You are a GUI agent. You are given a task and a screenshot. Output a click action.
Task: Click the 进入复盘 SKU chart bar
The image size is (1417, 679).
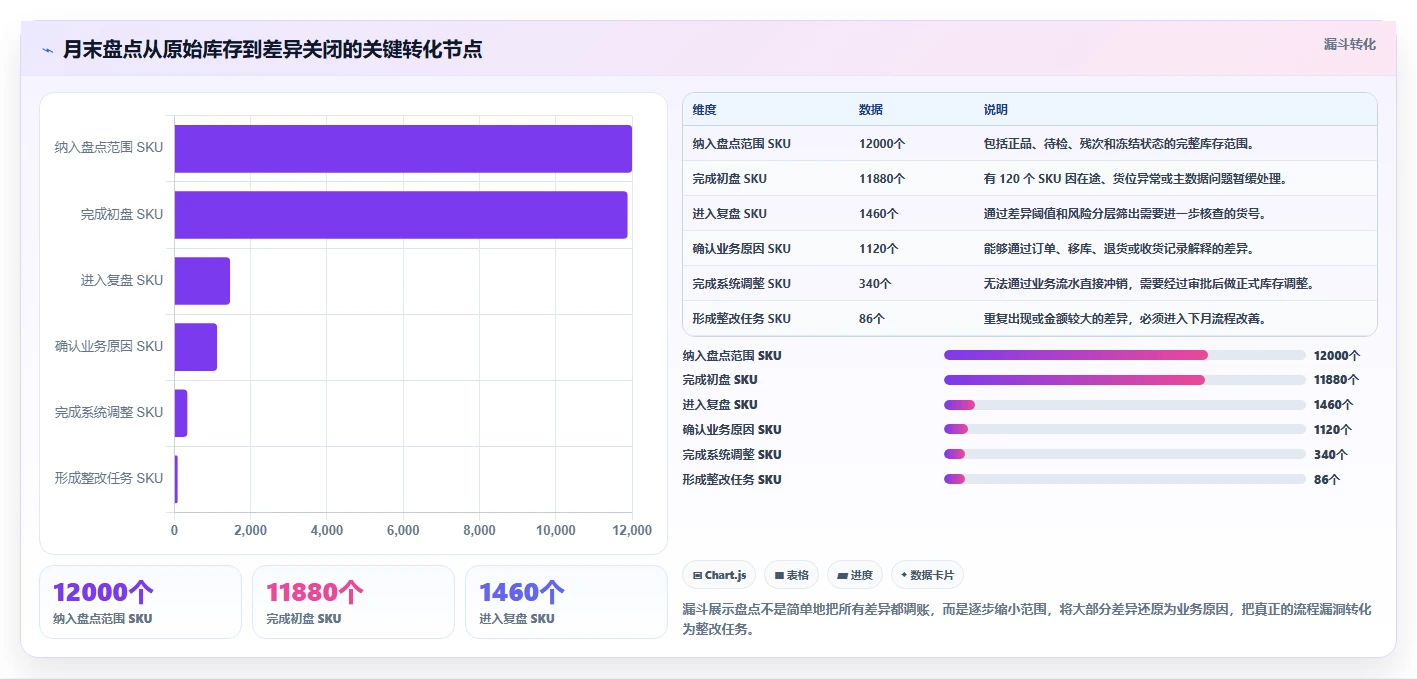pyautogui.click(x=202, y=281)
